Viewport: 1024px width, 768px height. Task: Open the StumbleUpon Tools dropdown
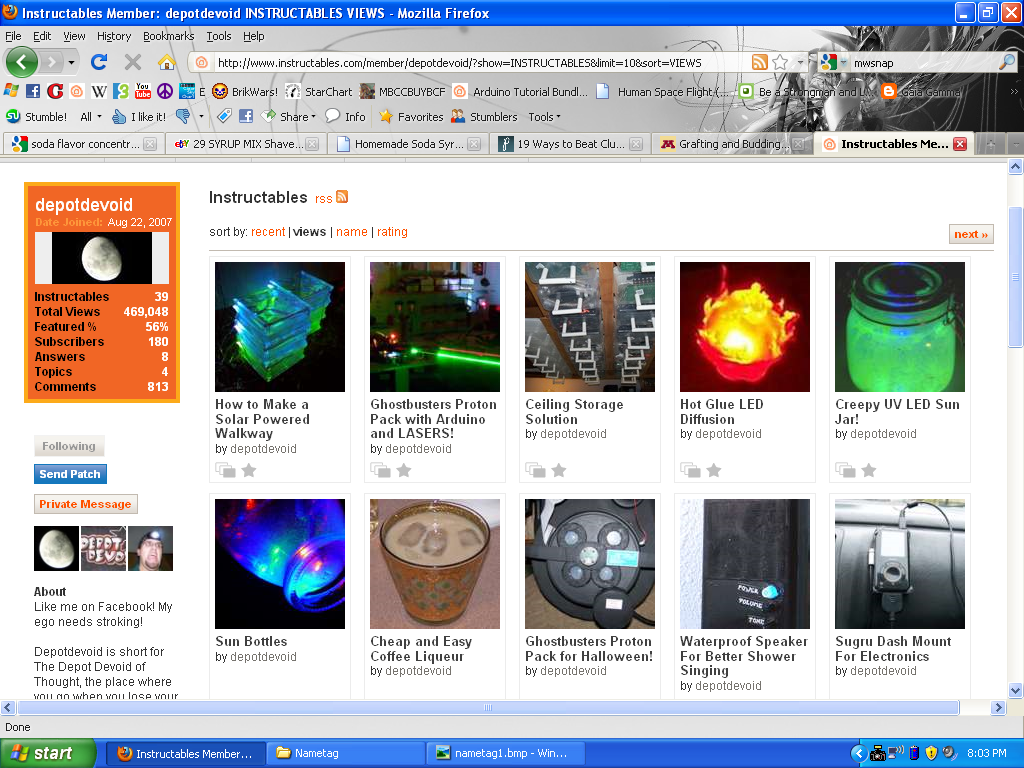click(544, 117)
